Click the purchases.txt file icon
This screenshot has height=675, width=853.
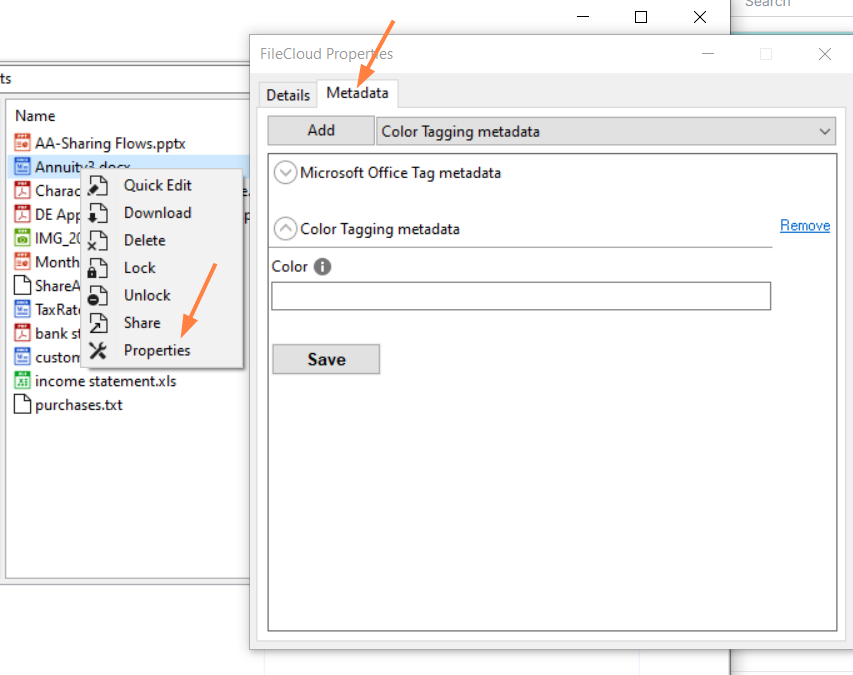[x=23, y=405]
